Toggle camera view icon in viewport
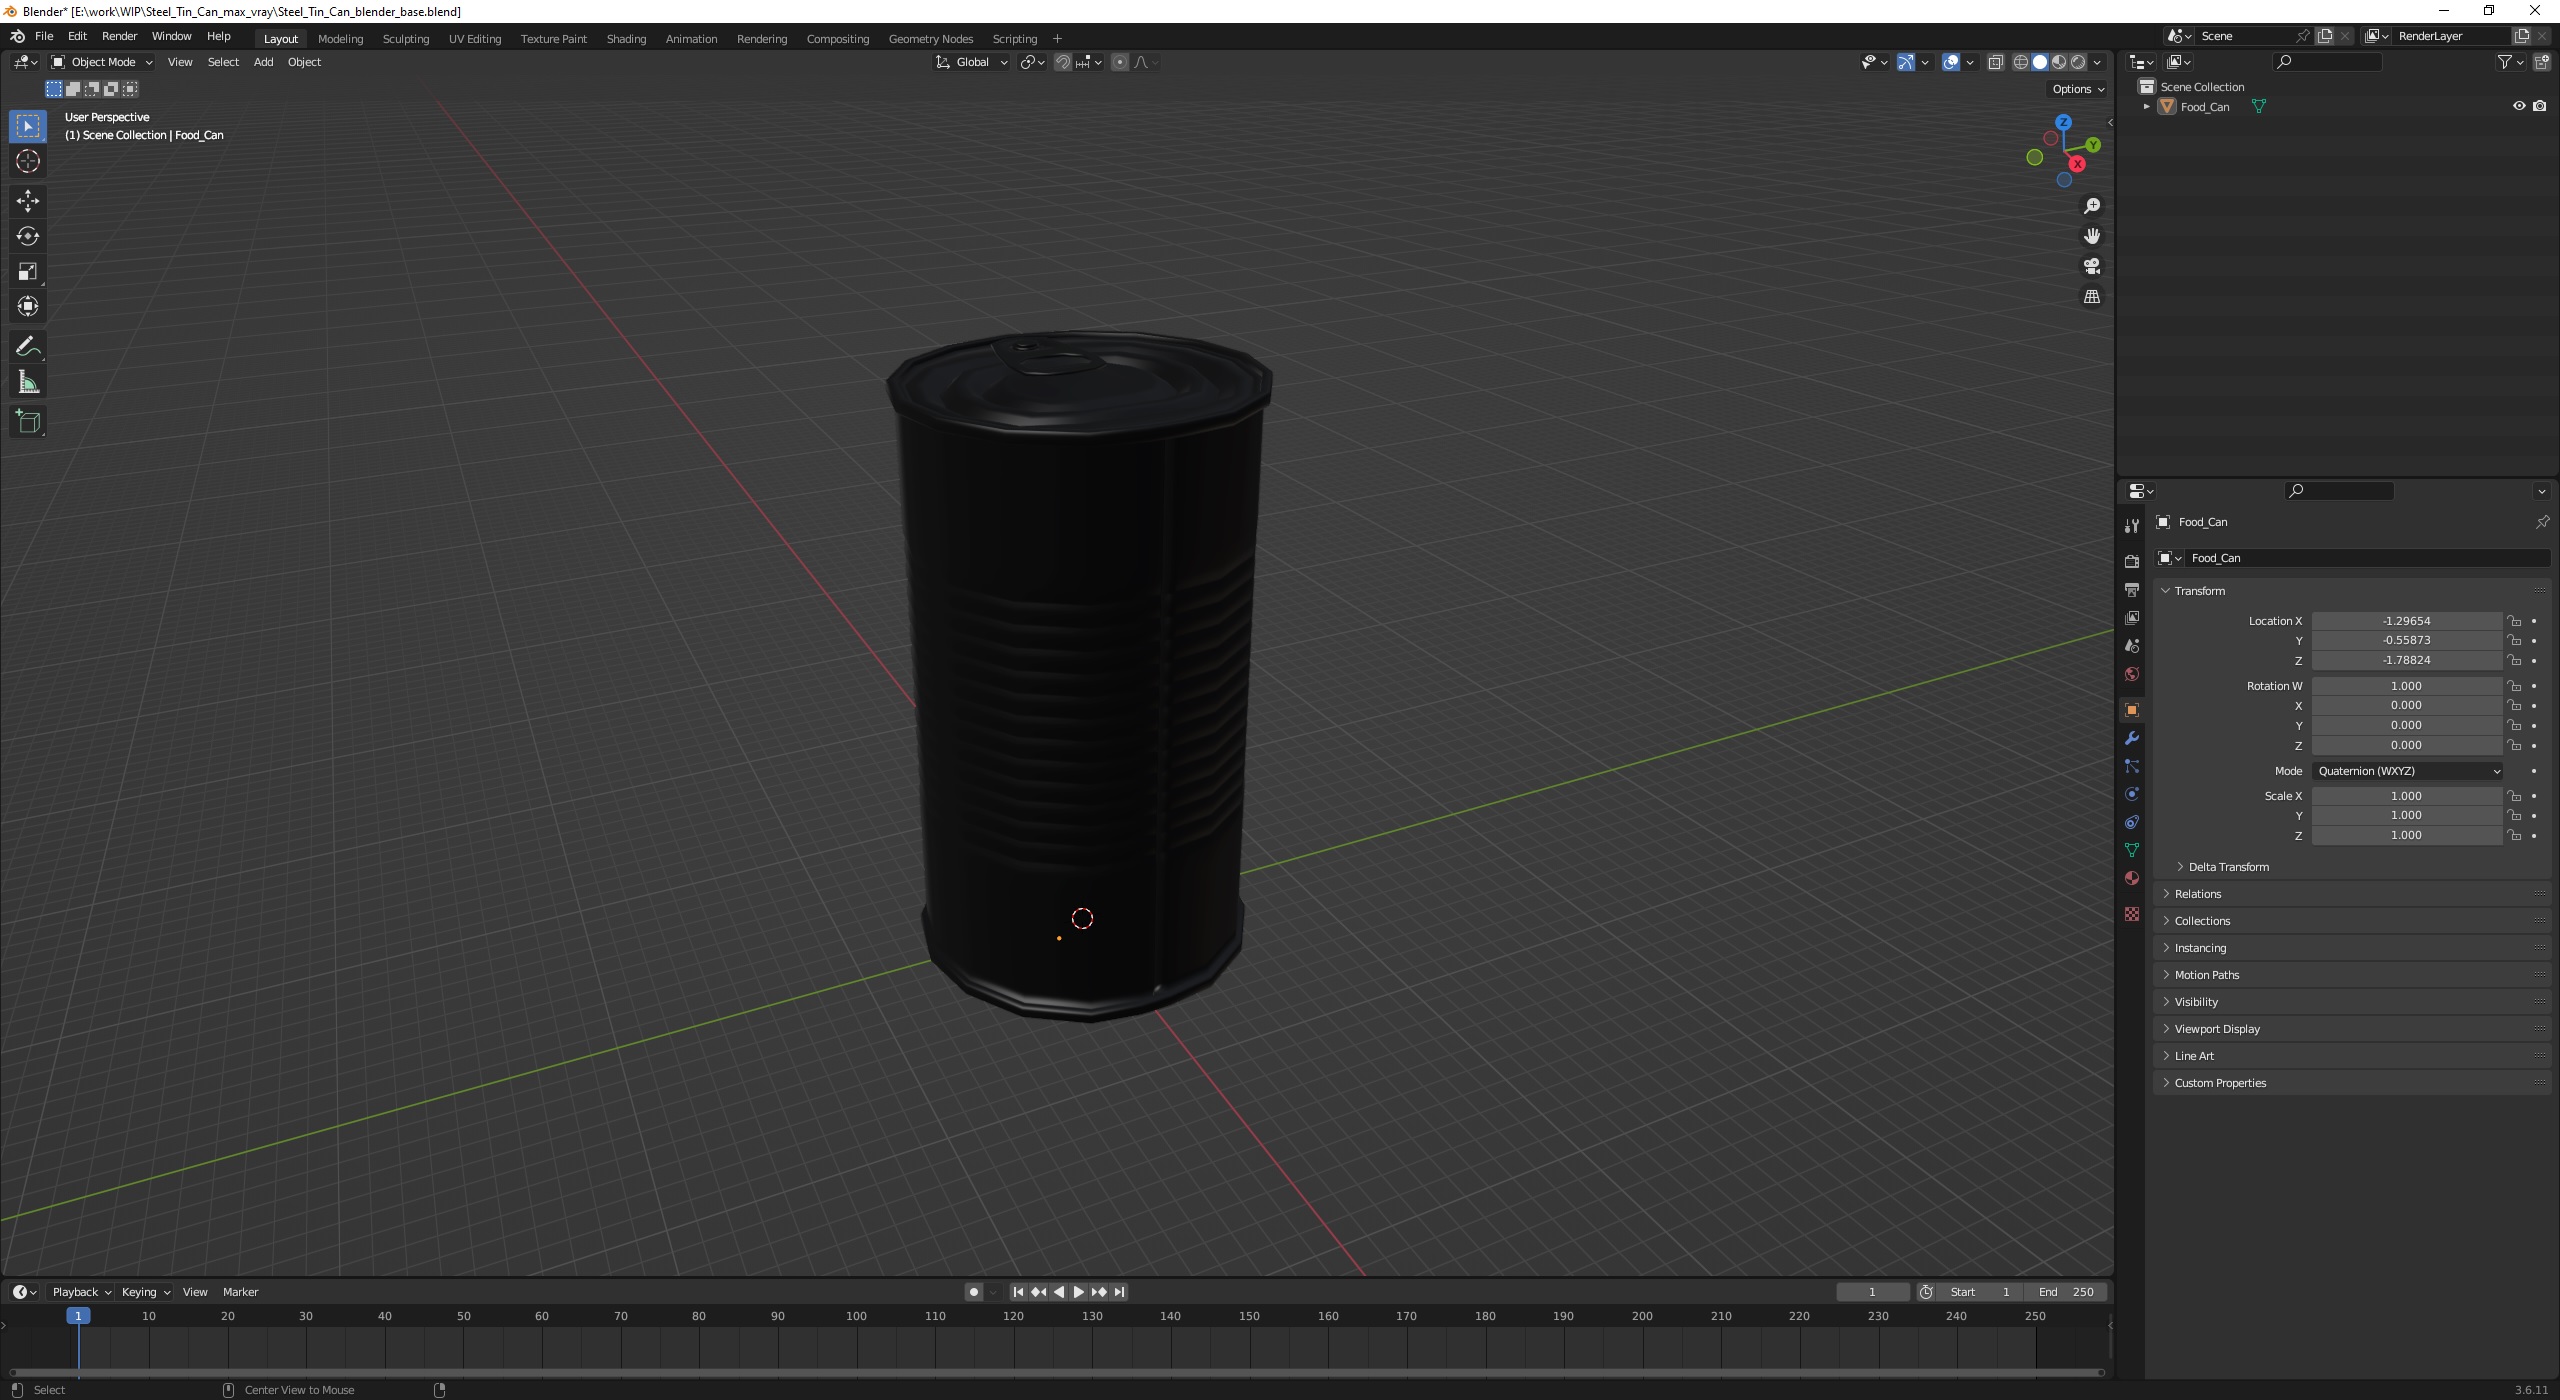 pyautogui.click(x=2091, y=266)
